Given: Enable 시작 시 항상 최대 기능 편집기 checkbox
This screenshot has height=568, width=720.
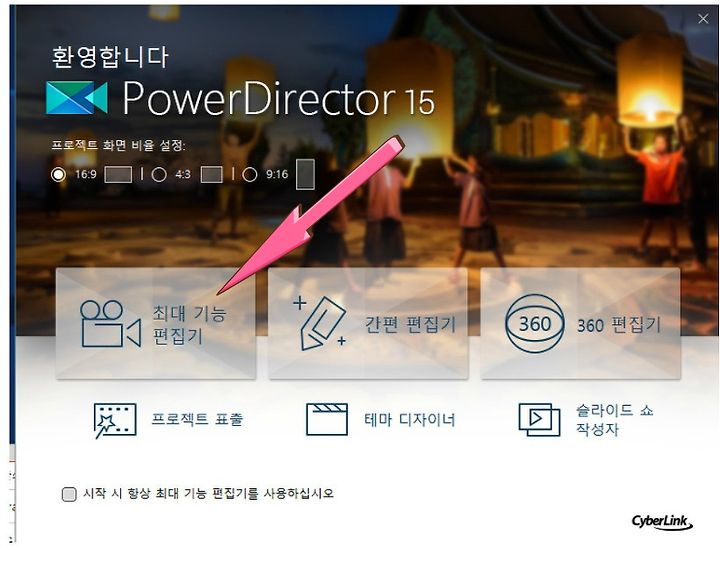Looking at the screenshot, I should (69, 494).
